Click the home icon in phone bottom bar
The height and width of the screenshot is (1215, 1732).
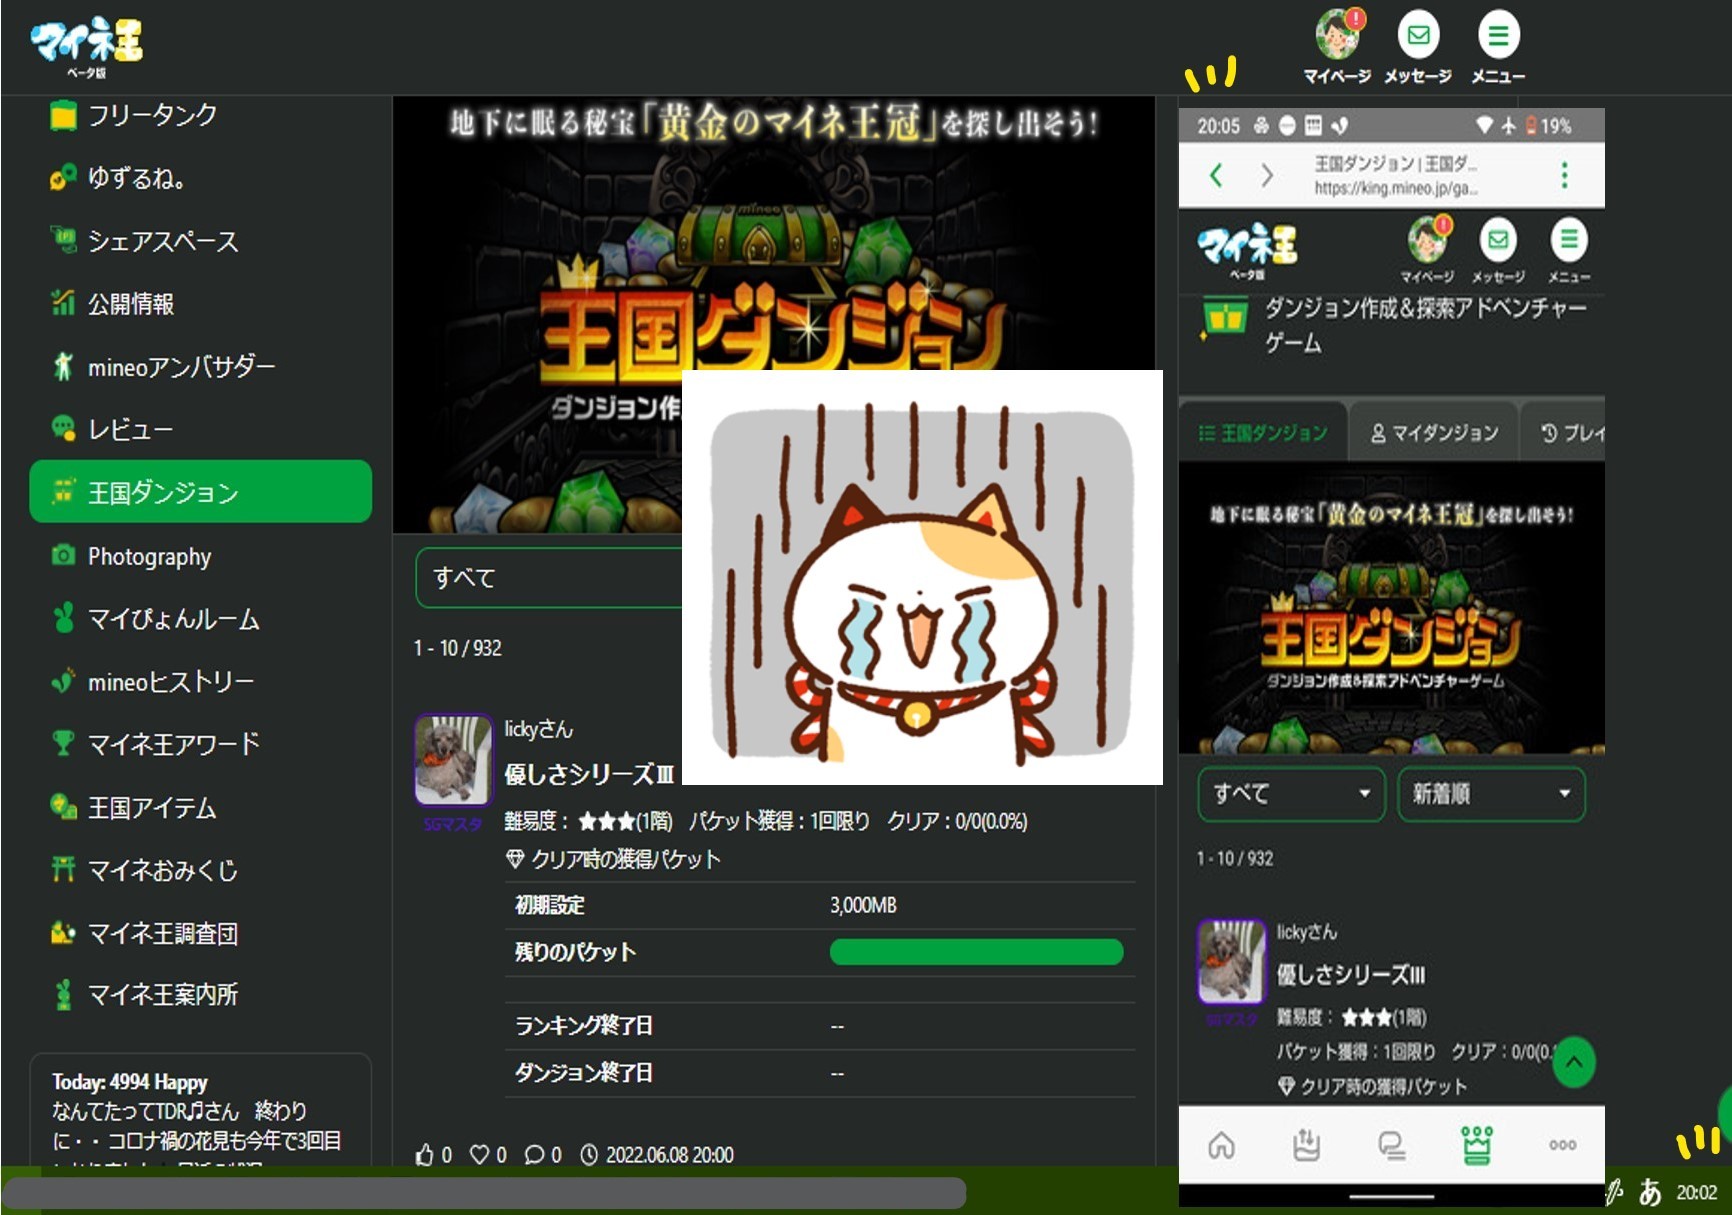click(1222, 1145)
